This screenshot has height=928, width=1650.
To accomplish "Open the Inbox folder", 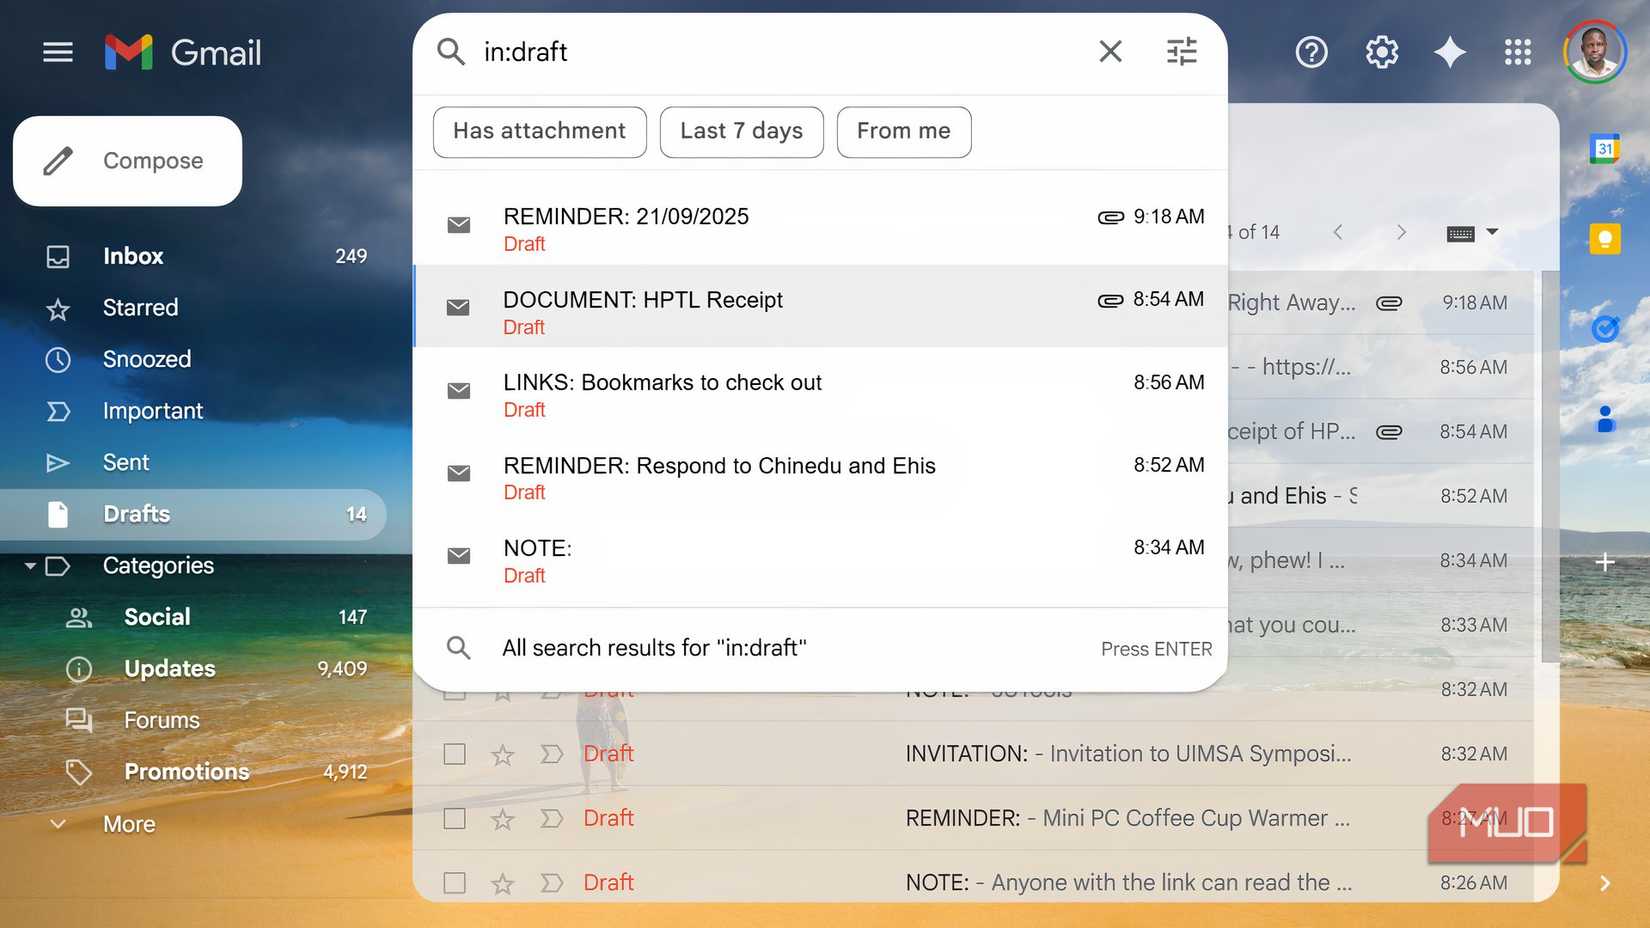I will click(193, 256).
